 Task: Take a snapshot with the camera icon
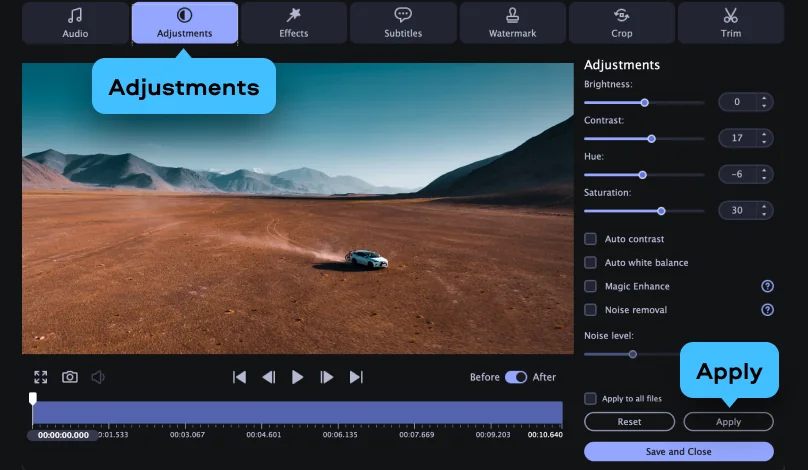[70, 377]
